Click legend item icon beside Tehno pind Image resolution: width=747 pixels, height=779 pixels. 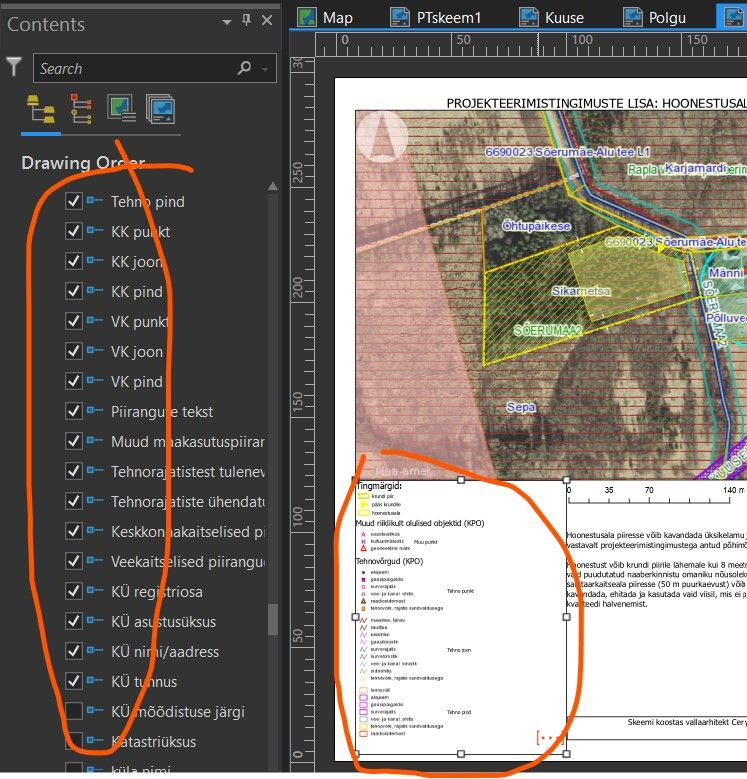(95, 200)
